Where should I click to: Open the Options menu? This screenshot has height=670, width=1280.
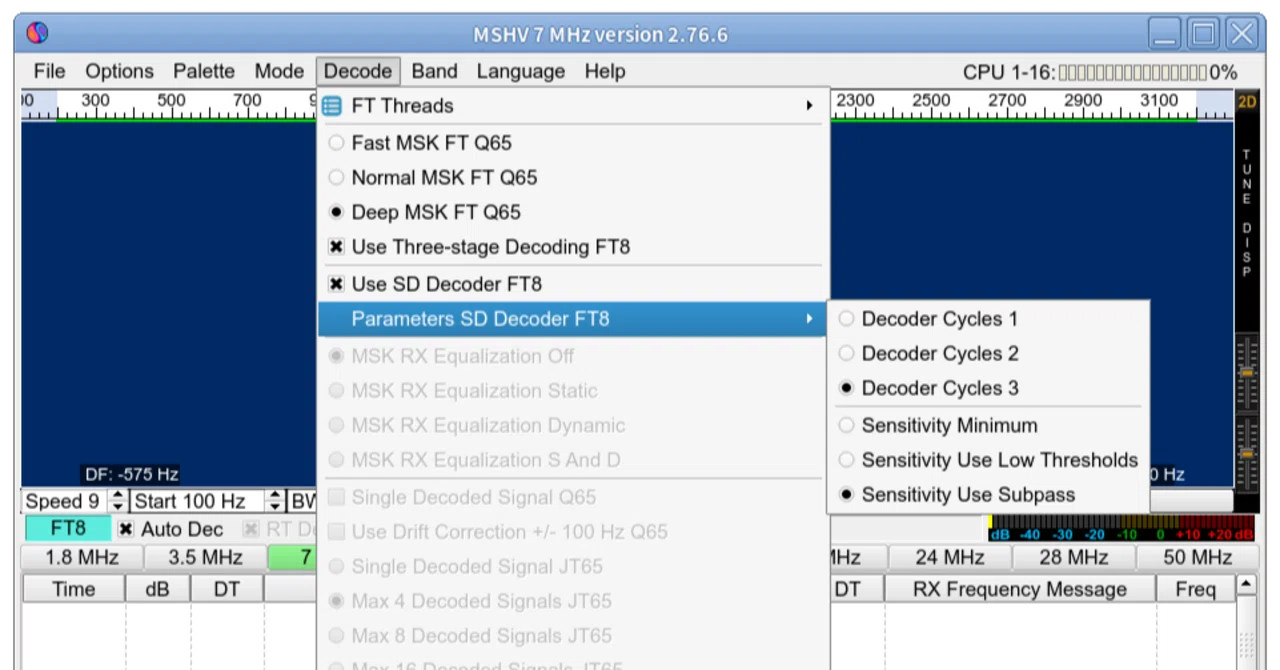(x=120, y=72)
